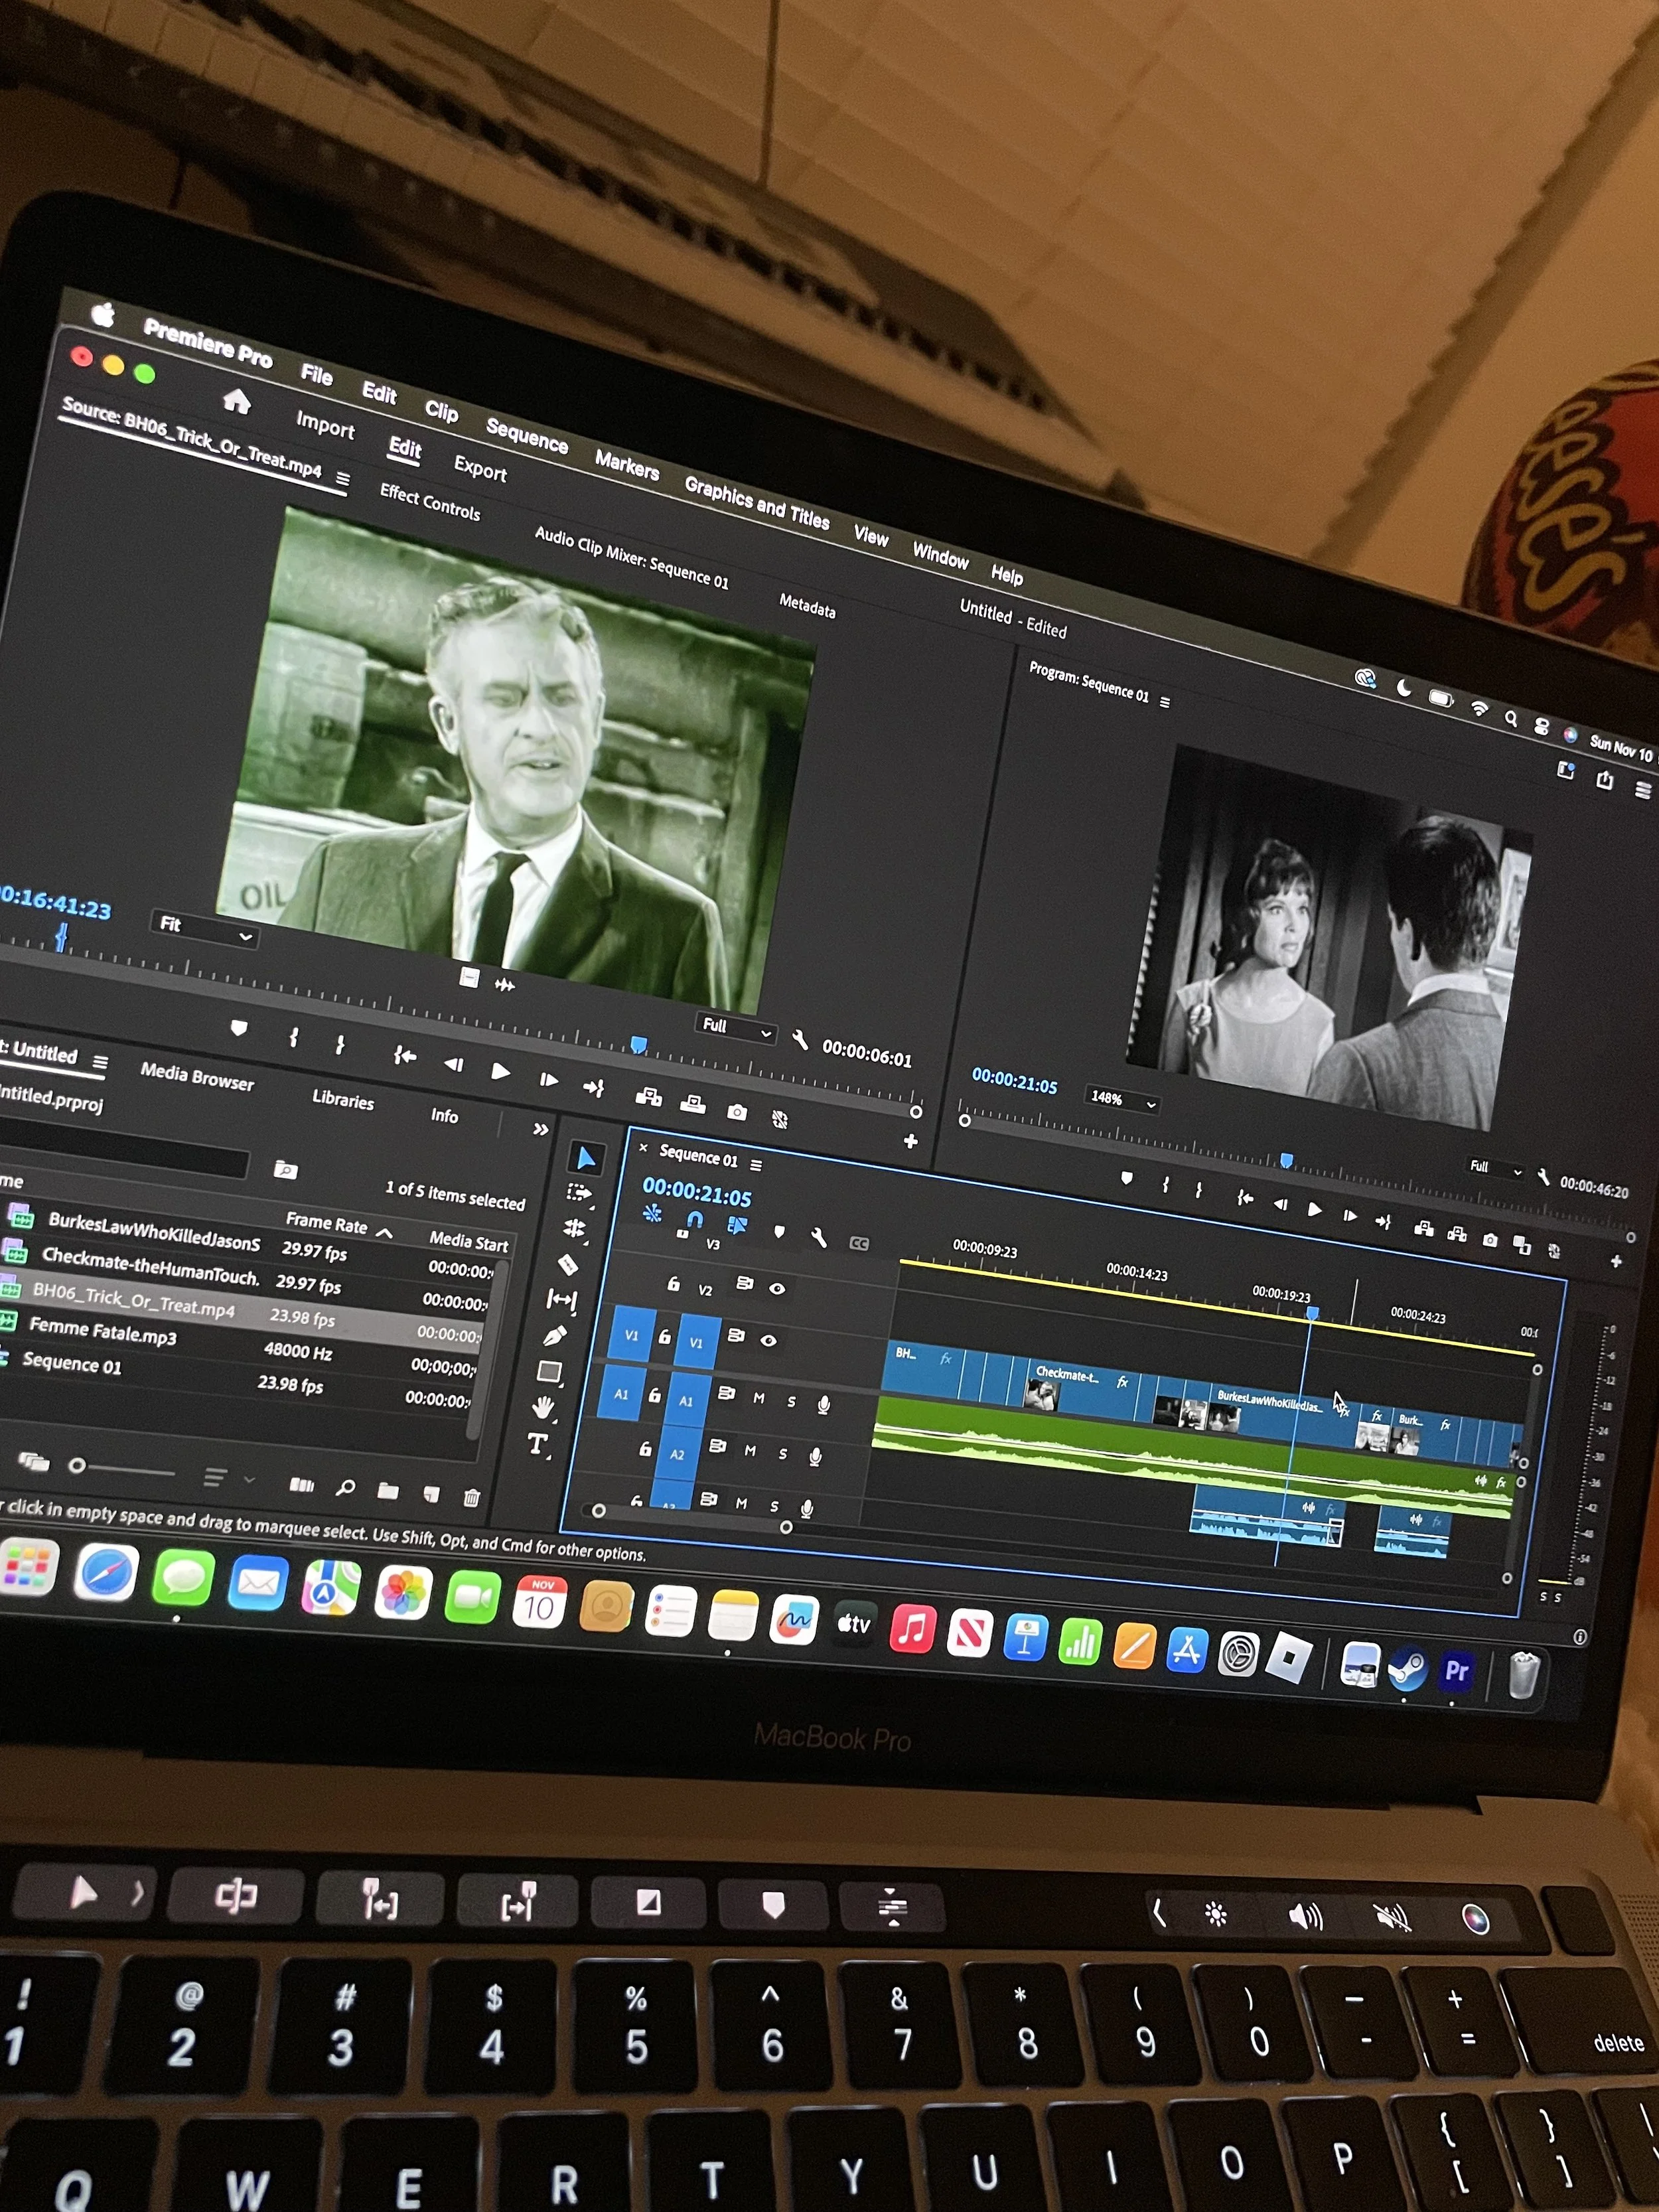Hide V1 track output eye icon

tap(768, 1340)
